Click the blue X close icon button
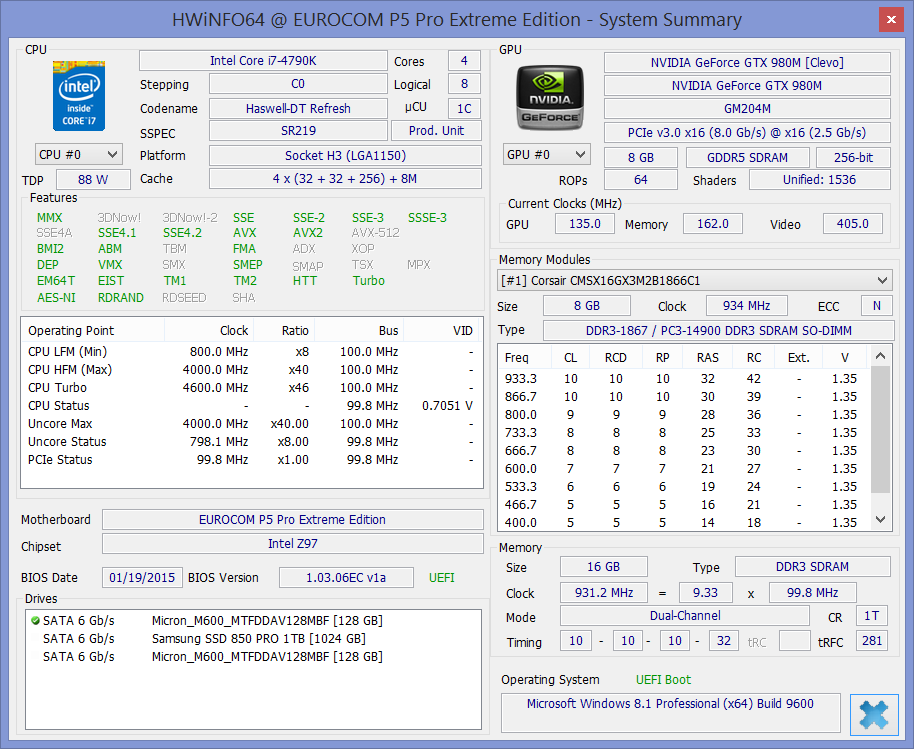The height and width of the screenshot is (749, 914). tap(874, 715)
